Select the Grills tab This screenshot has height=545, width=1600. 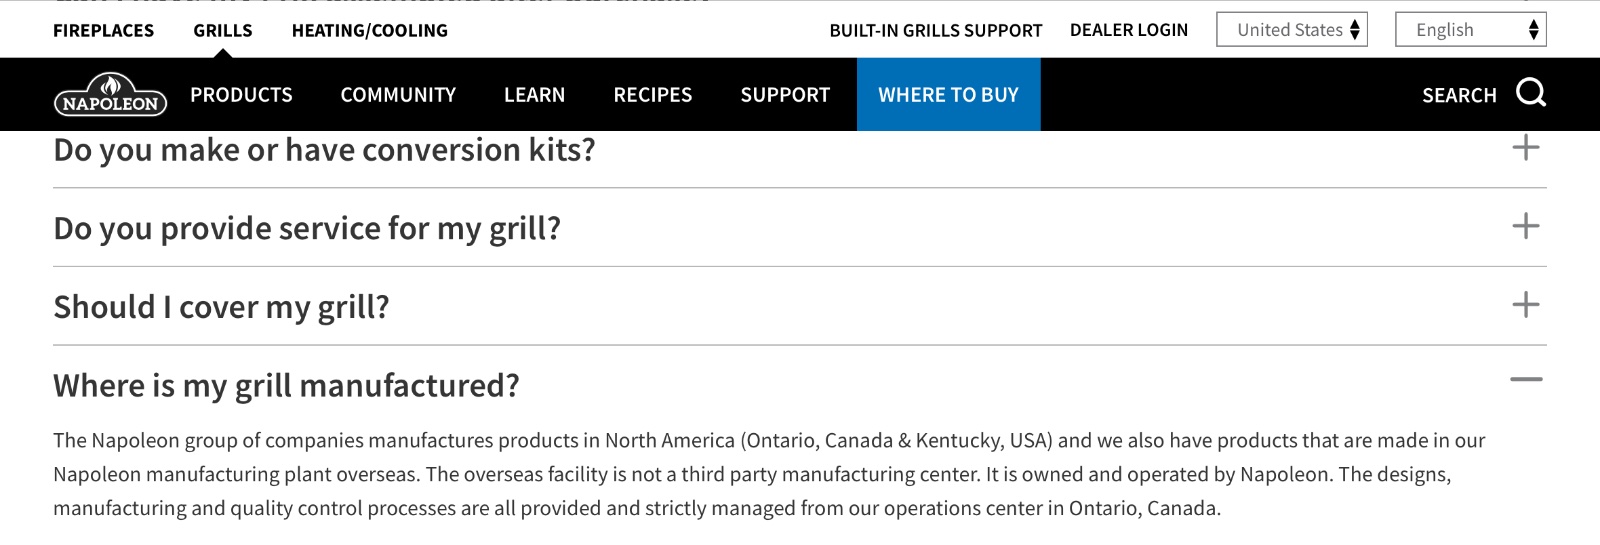[x=223, y=30]
